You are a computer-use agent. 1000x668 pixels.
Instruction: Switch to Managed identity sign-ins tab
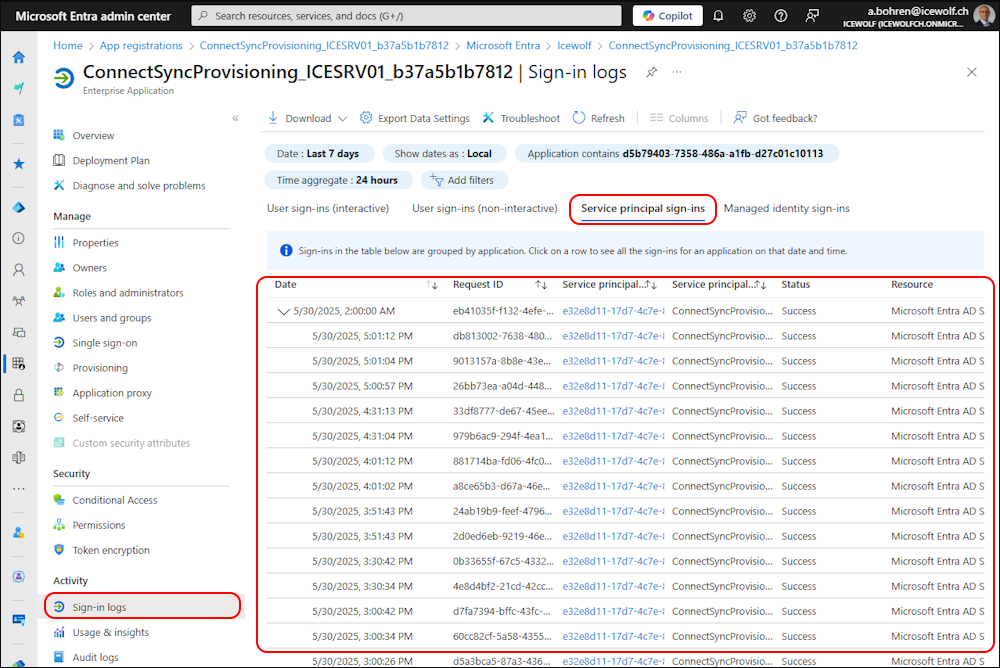click(x=786, y=209)
